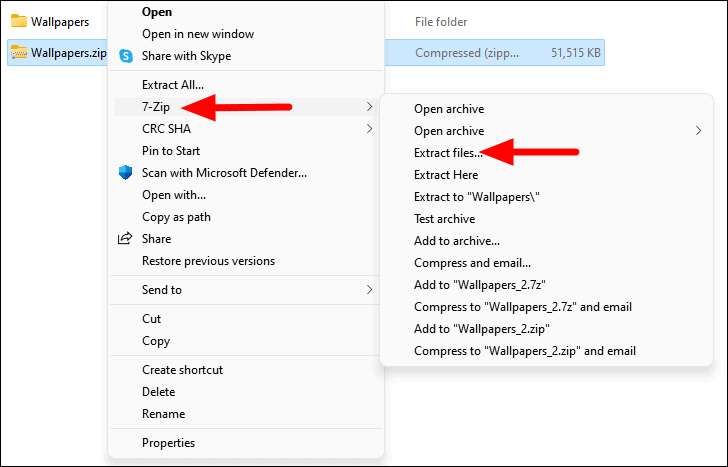The width and height of the screenshot is (728, 467).
Task: Choose Compress to "Wallpapers_2.zip" and email
Action: pos(525,351)
